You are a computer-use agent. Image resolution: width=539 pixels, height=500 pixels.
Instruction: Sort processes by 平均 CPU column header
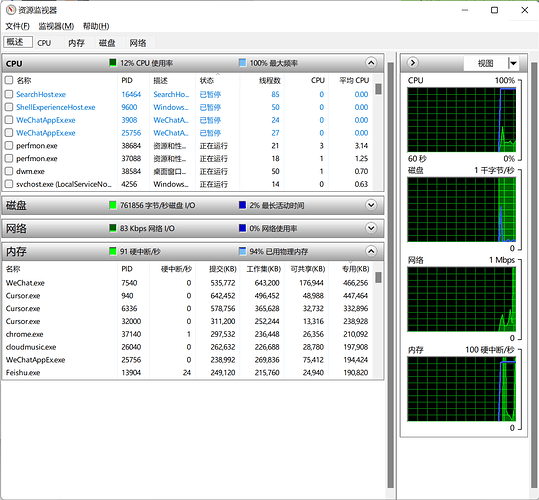click(x=354, y=80)
